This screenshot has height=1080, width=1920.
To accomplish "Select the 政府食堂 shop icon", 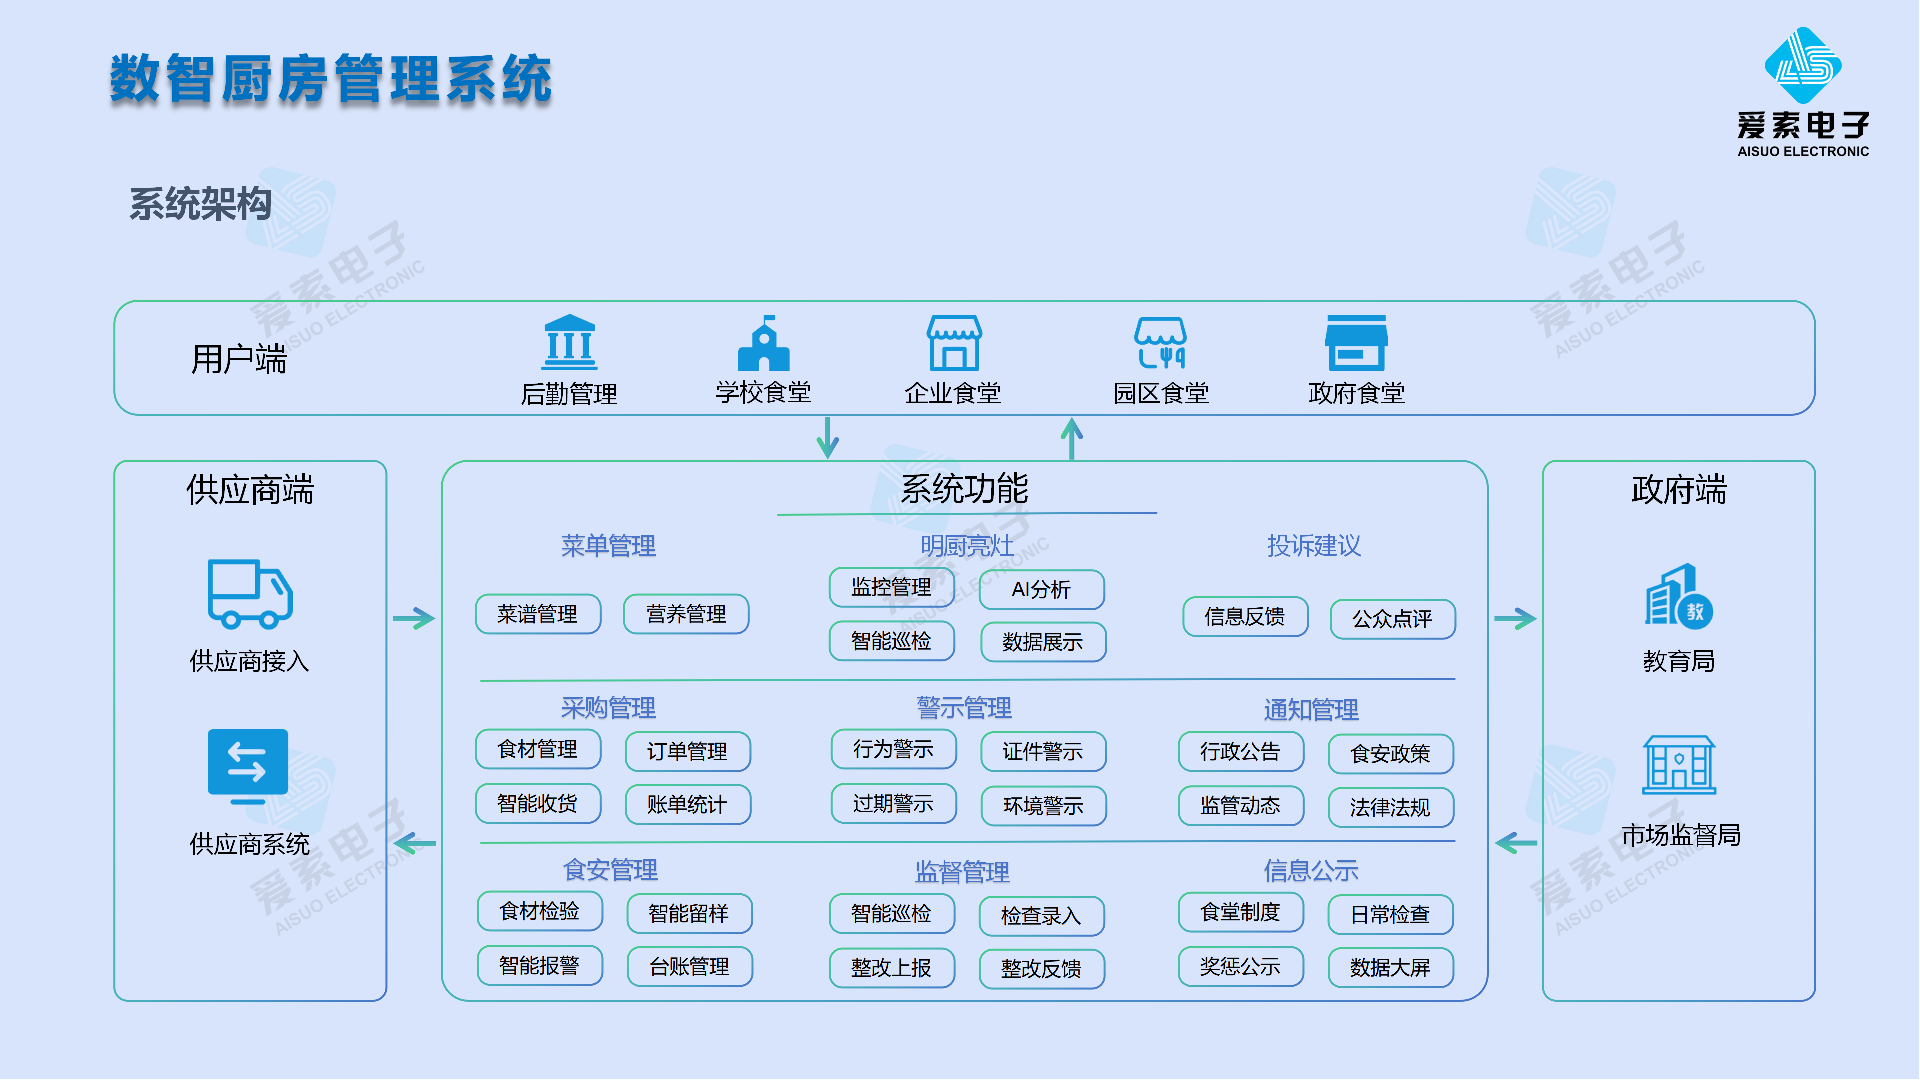I will click(1356, 343).
